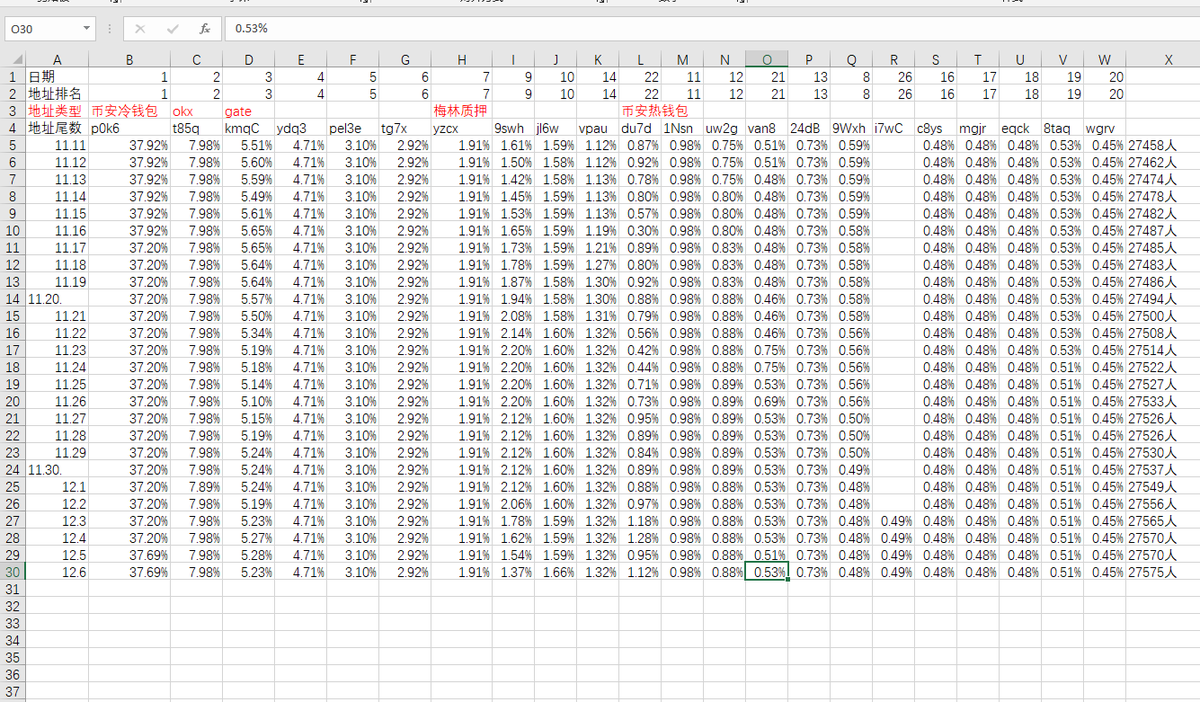
Task: Click address suffix cell pel3e
Action: coord(352,128)
